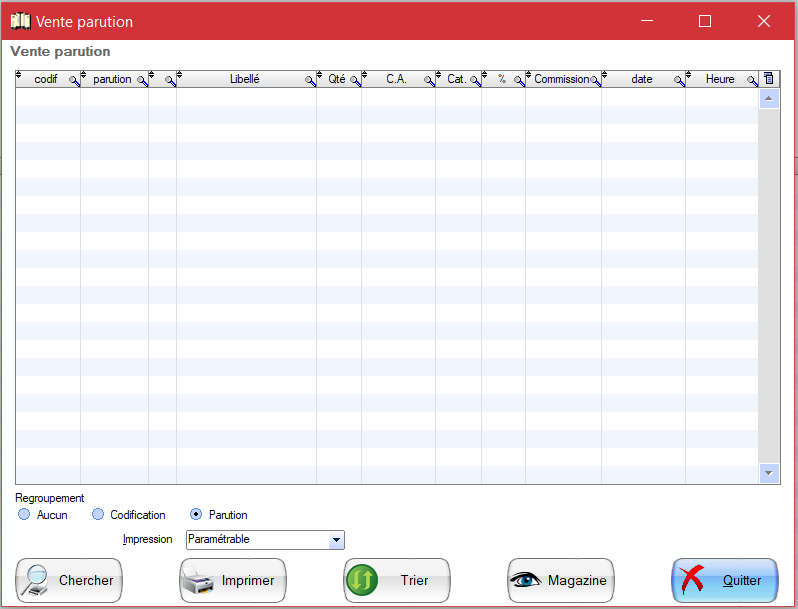Click the search icon in parution column
This screenshot has width=798, height=609.
[142, 81]
